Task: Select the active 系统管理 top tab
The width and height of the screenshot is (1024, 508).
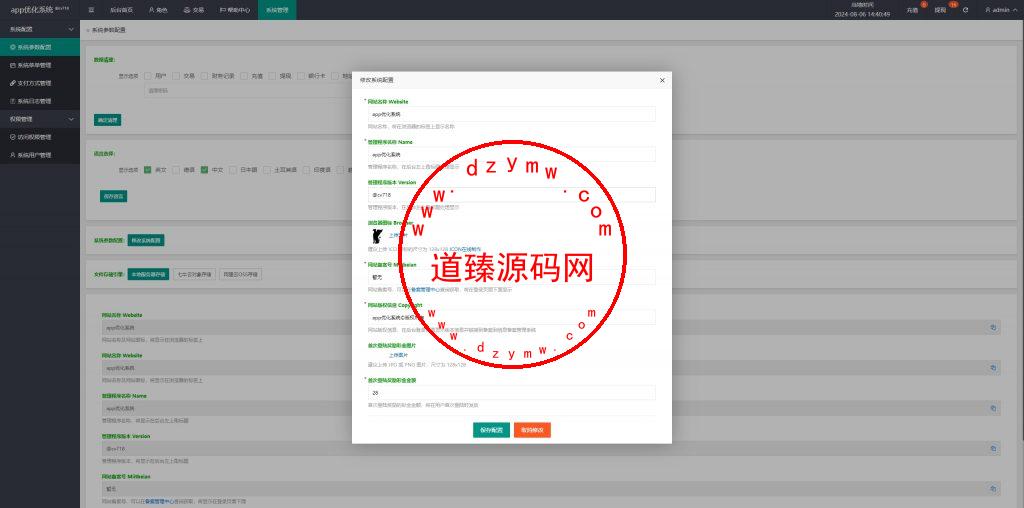Action: [277, 10]
